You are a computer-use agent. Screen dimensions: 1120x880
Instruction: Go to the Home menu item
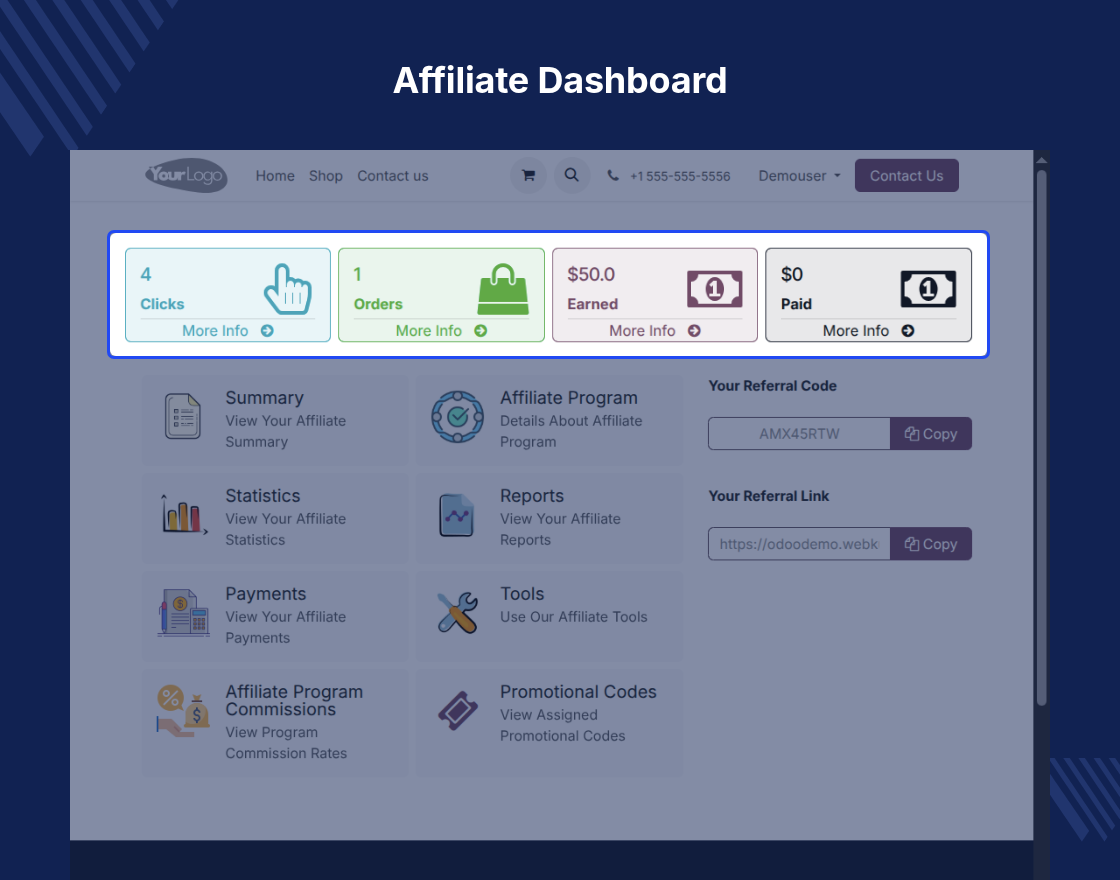pyautogui.click(x=275, y=176)
